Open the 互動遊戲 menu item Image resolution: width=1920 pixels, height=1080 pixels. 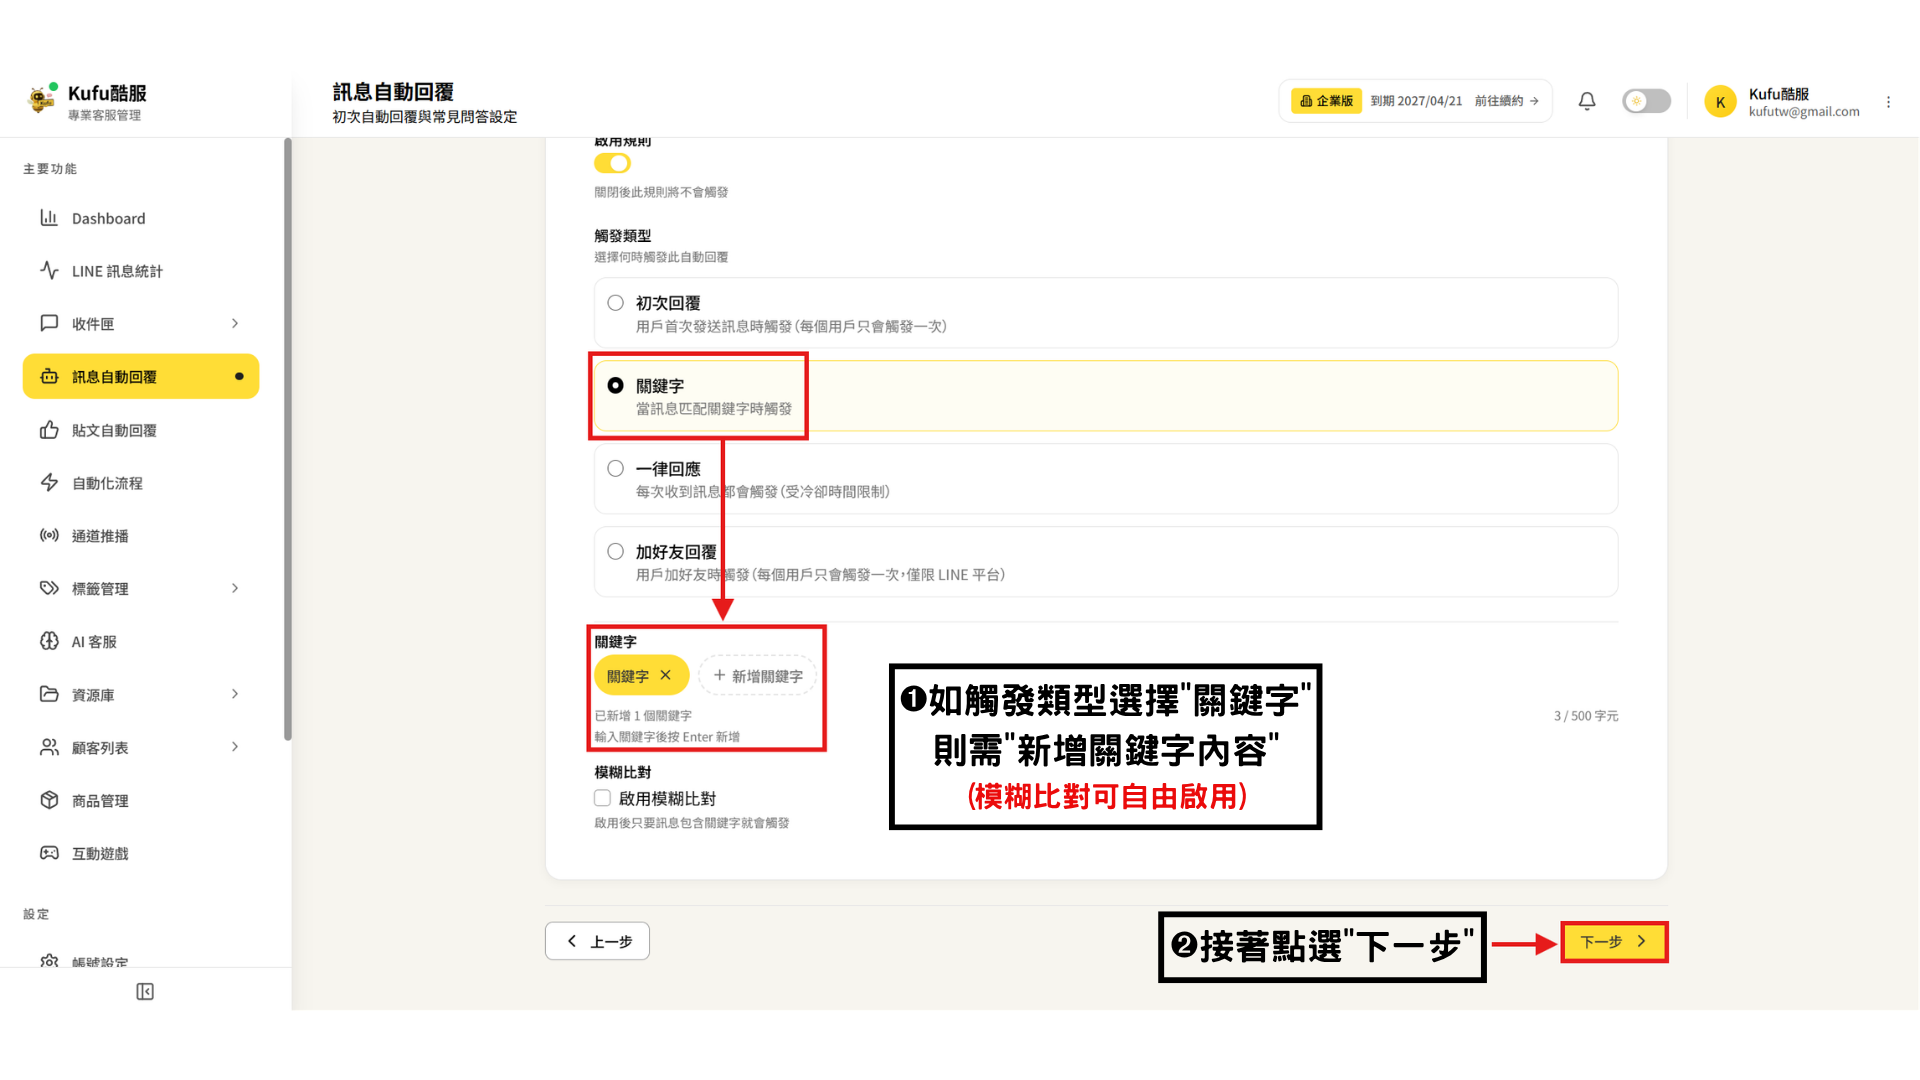[x=141, y=854]
